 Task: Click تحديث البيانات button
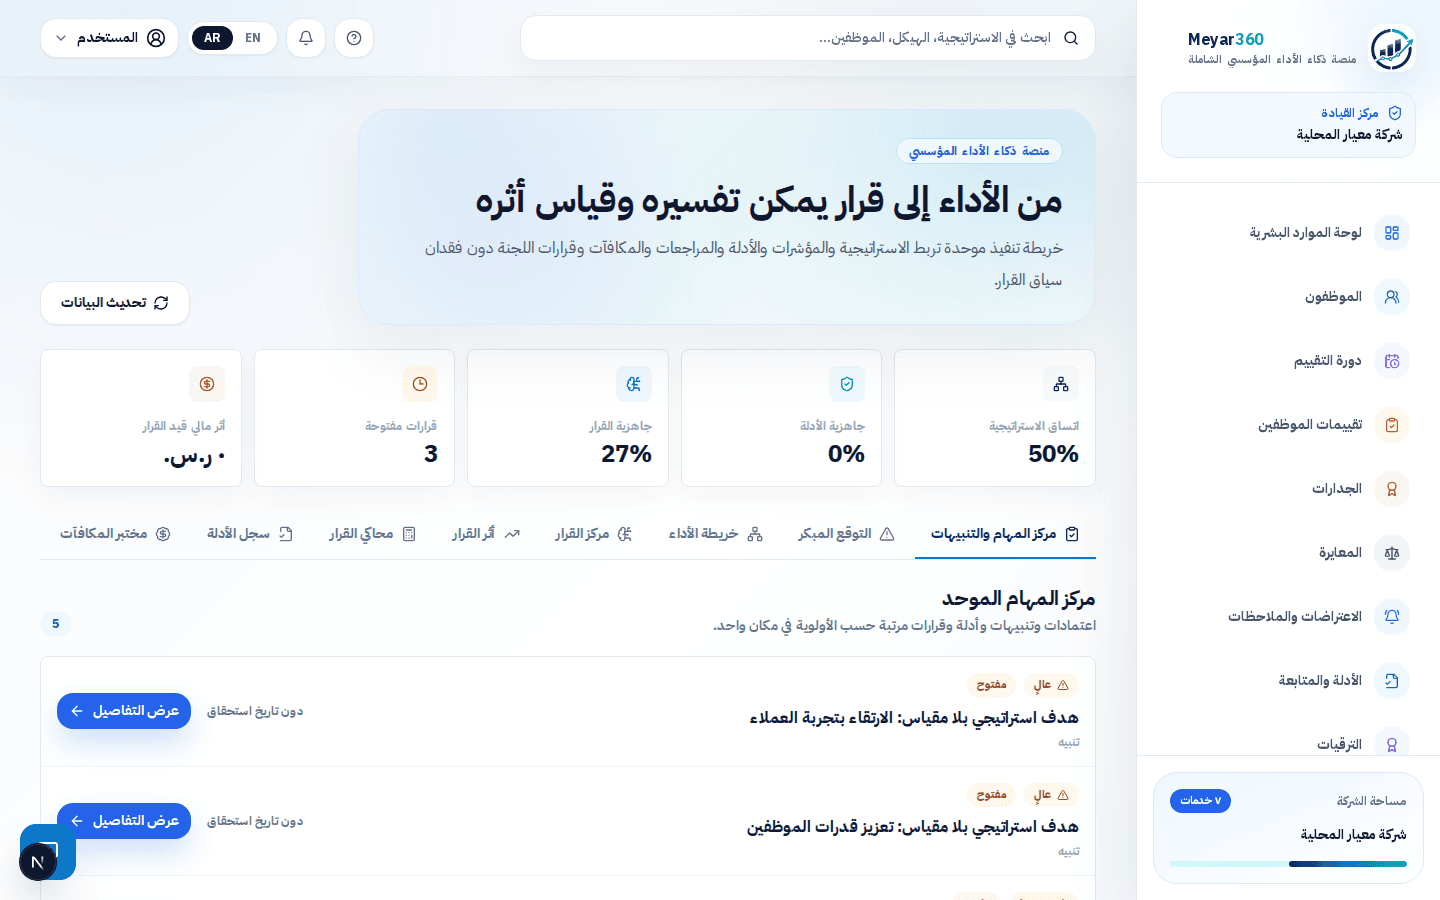point(115,303)
